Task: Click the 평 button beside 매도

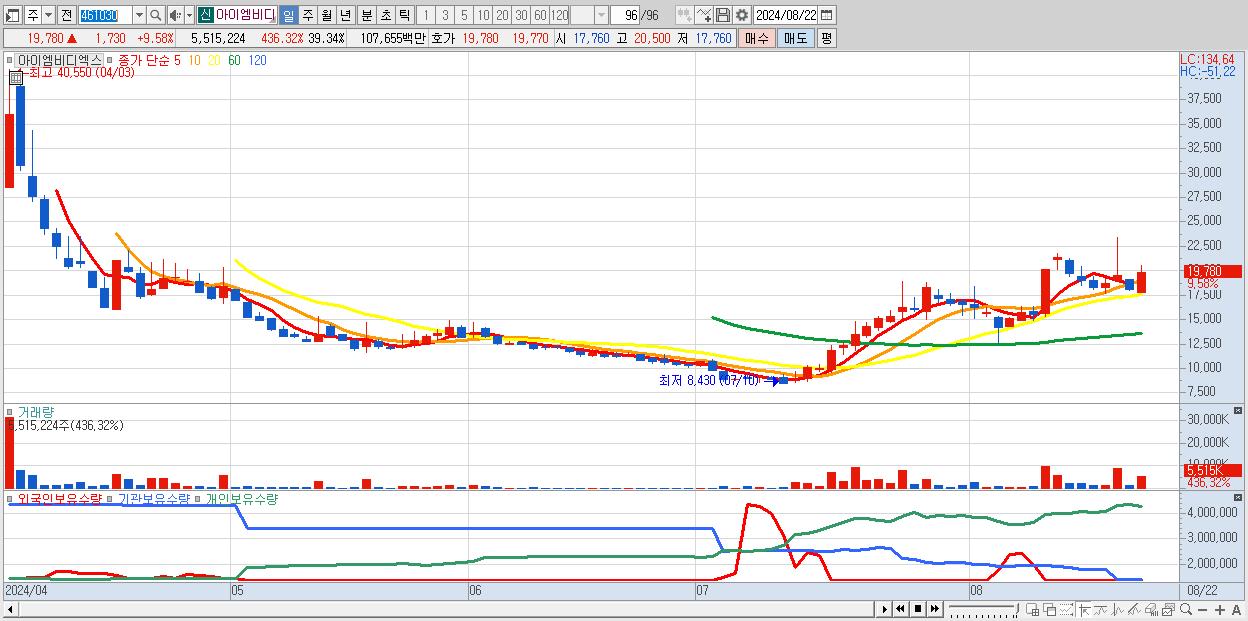Action: [x=826, y=38]
